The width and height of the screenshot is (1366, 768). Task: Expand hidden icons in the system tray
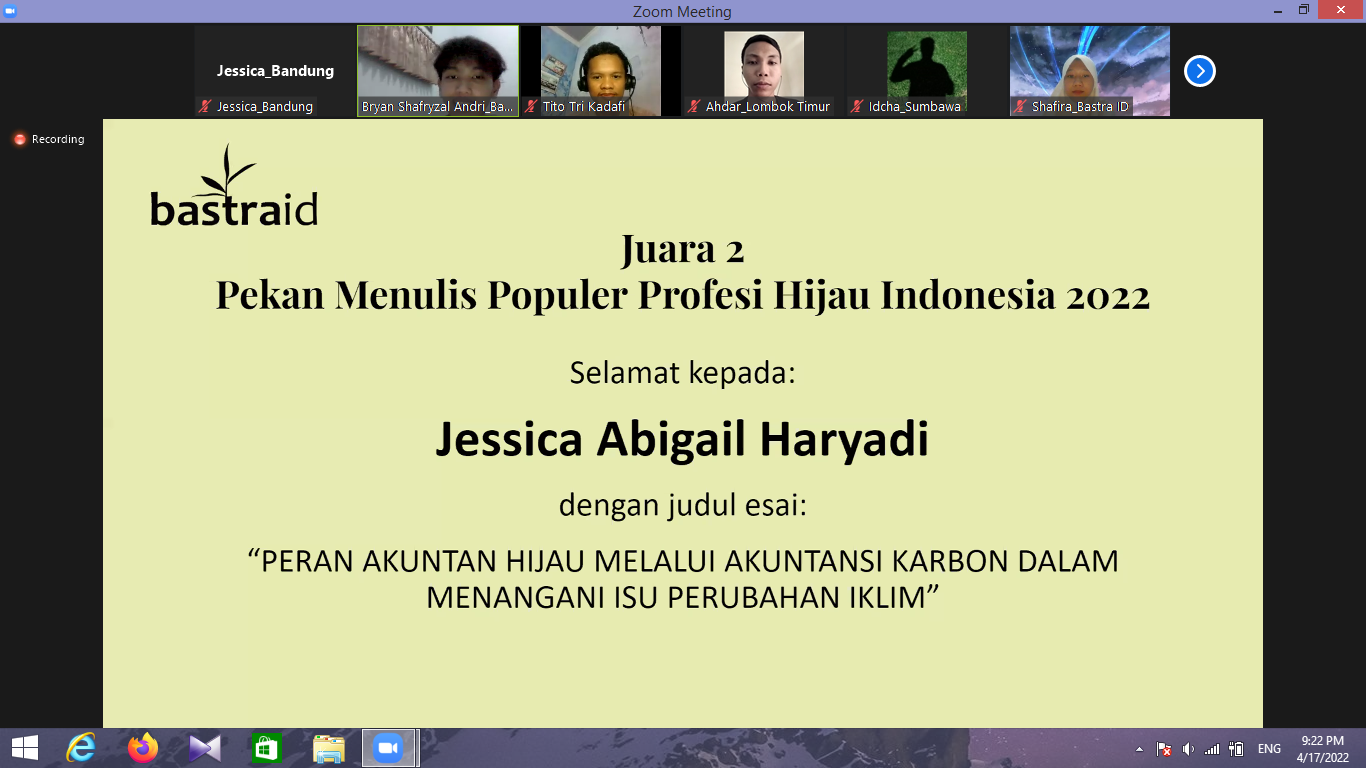(1140, 748)
